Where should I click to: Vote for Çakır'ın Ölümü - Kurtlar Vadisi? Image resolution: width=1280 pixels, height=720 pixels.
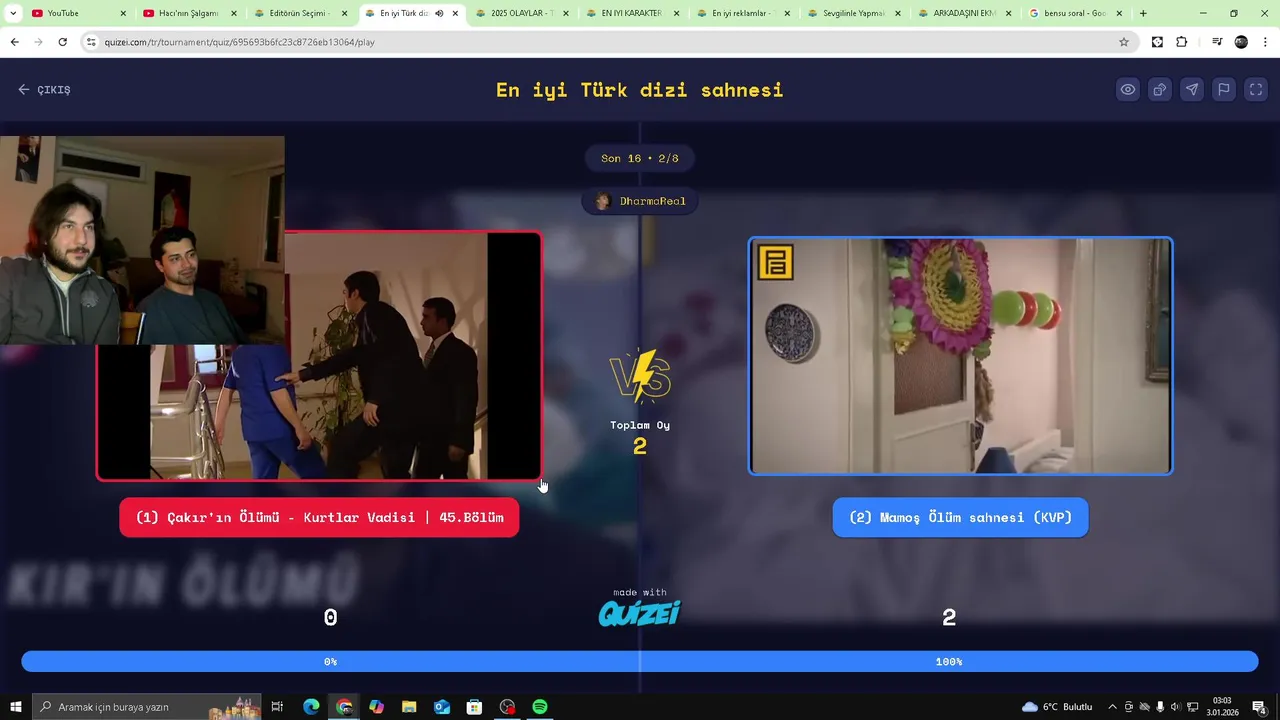click(x=319, y=517)
